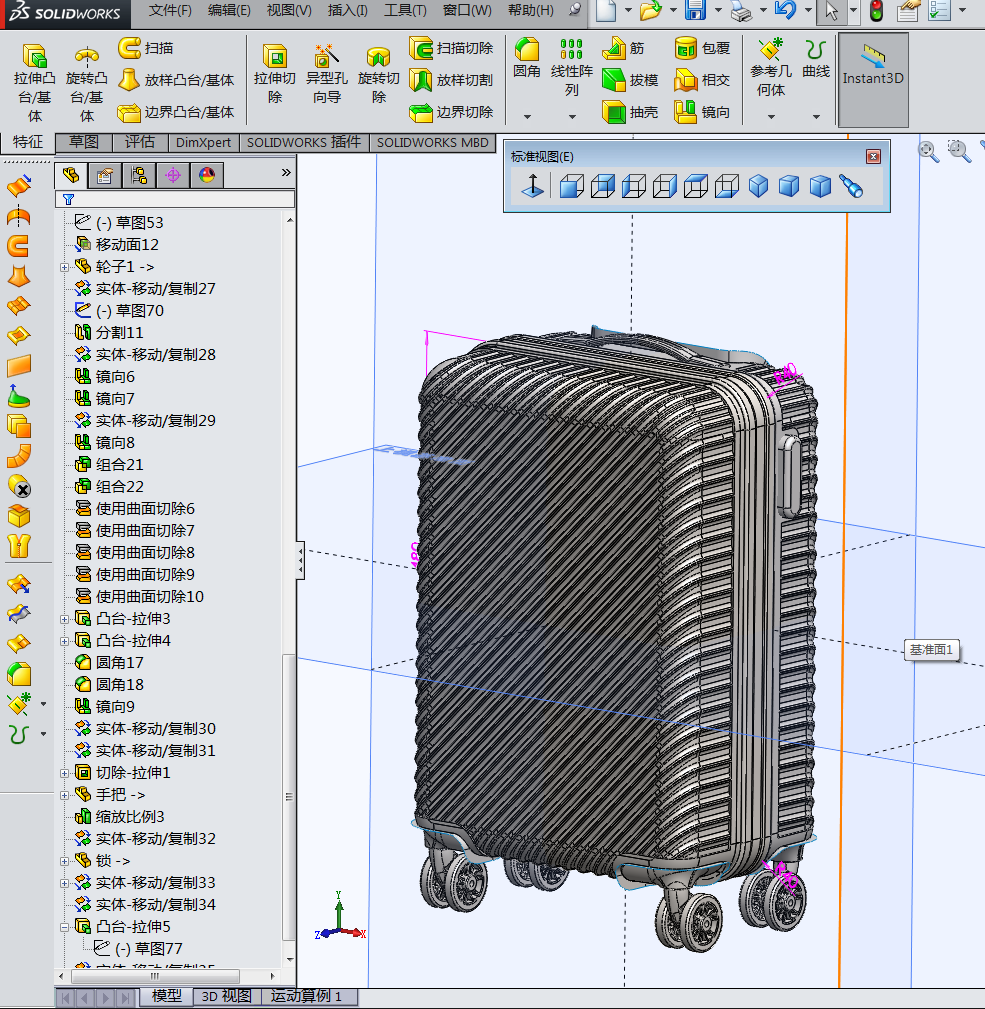Open the 工具(T) menu
This screenshot has width=985, height=1009.
tap(405, 10)
